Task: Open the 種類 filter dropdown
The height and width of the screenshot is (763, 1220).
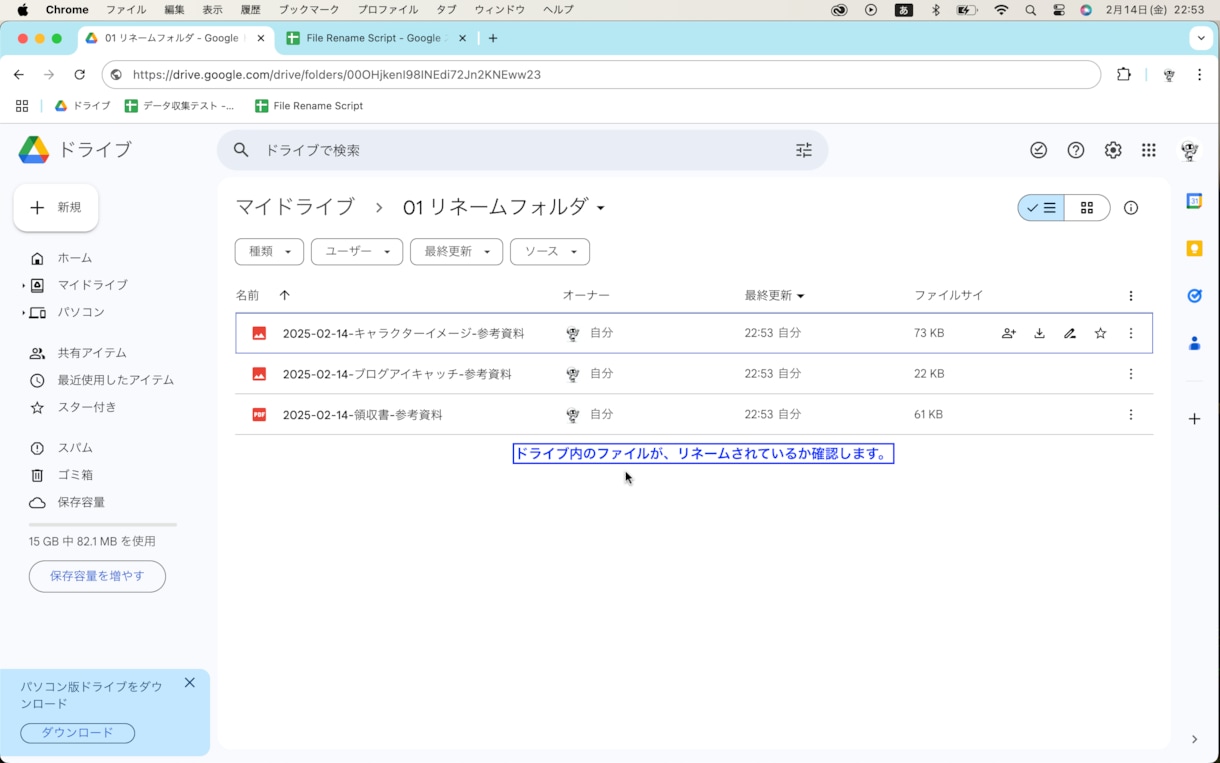Action: tap(269, 252)
